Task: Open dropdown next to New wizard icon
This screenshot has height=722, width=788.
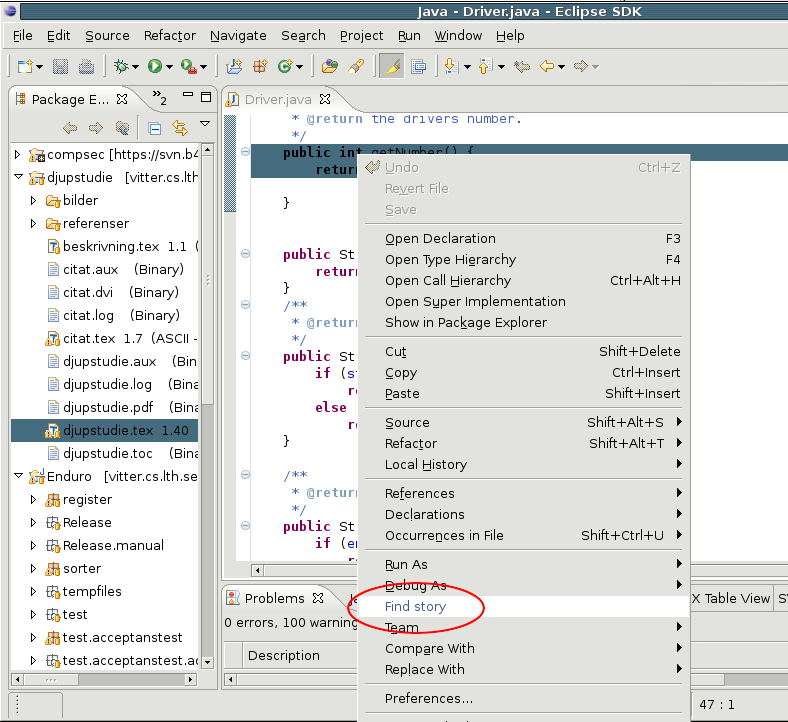Action: click(x=40, y=67)
